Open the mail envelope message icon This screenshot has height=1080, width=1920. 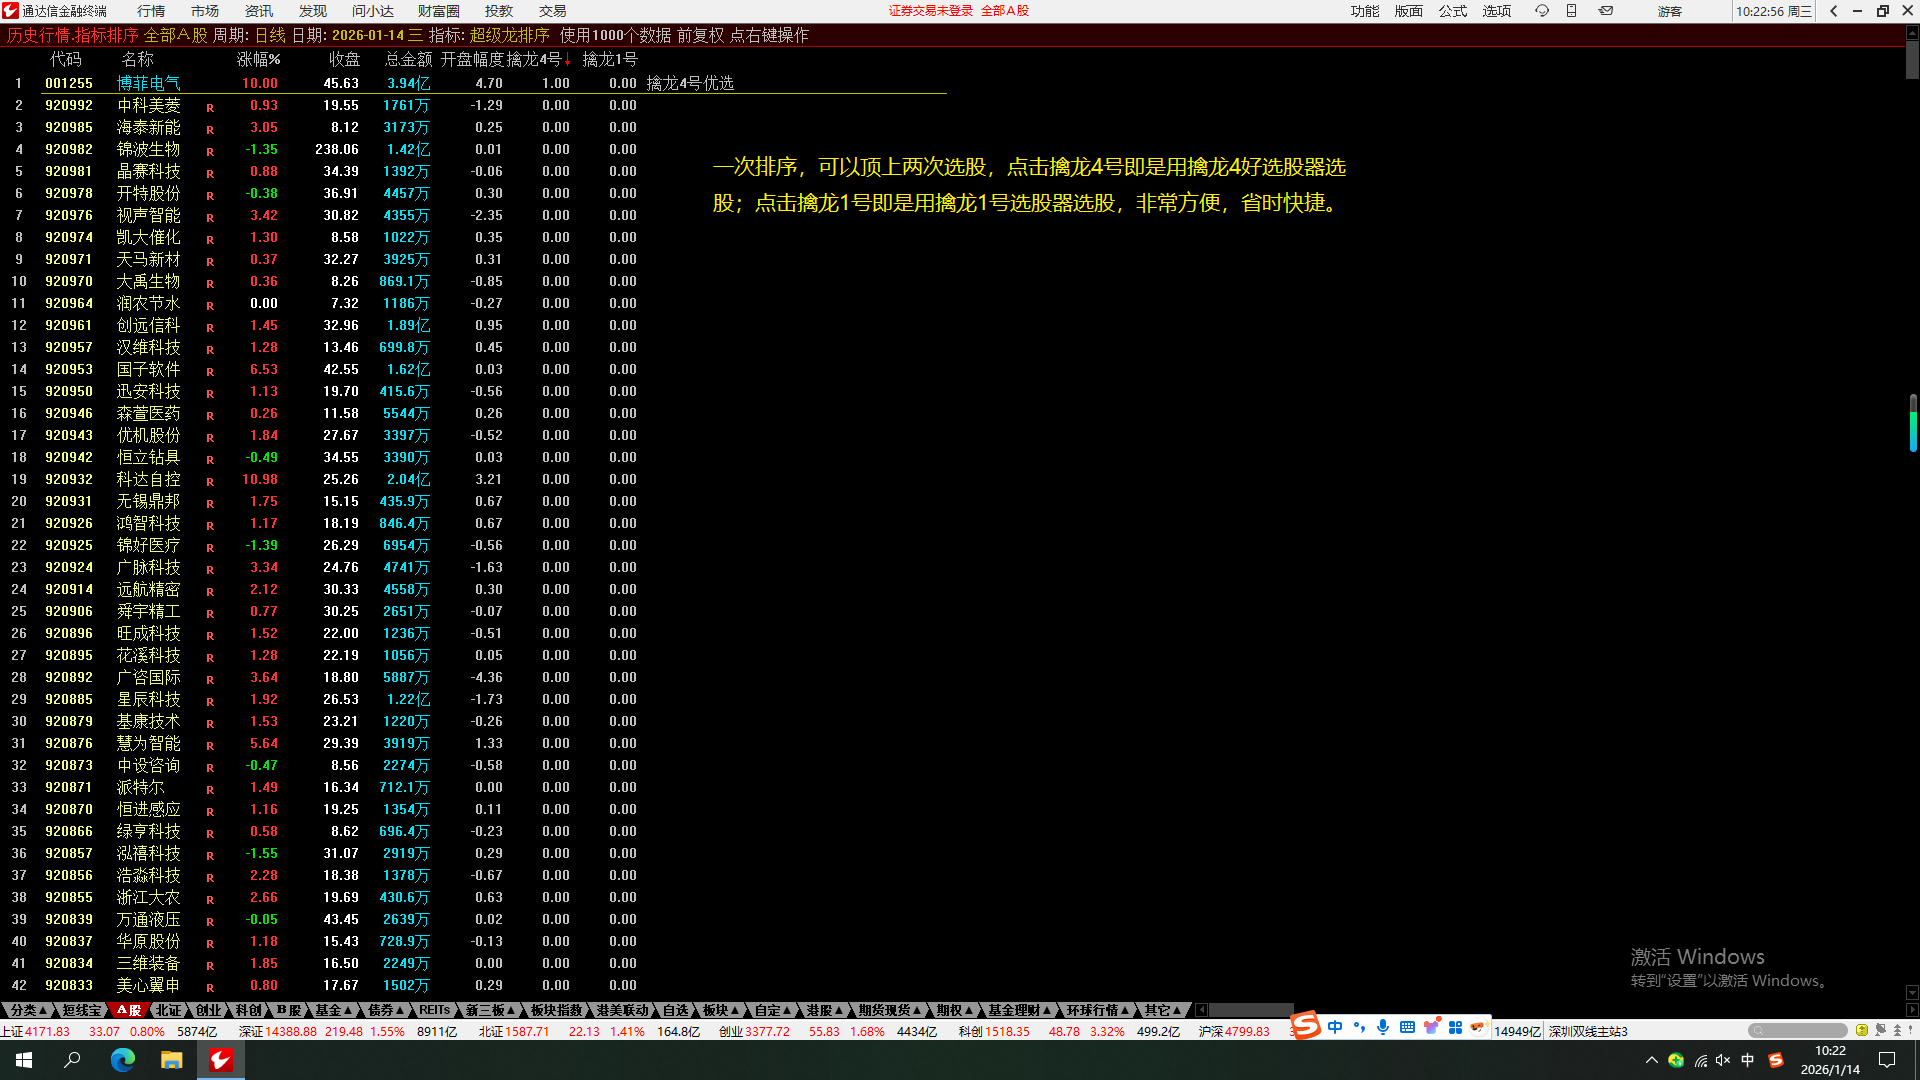pyautogui.click(x=1606, y=11)
